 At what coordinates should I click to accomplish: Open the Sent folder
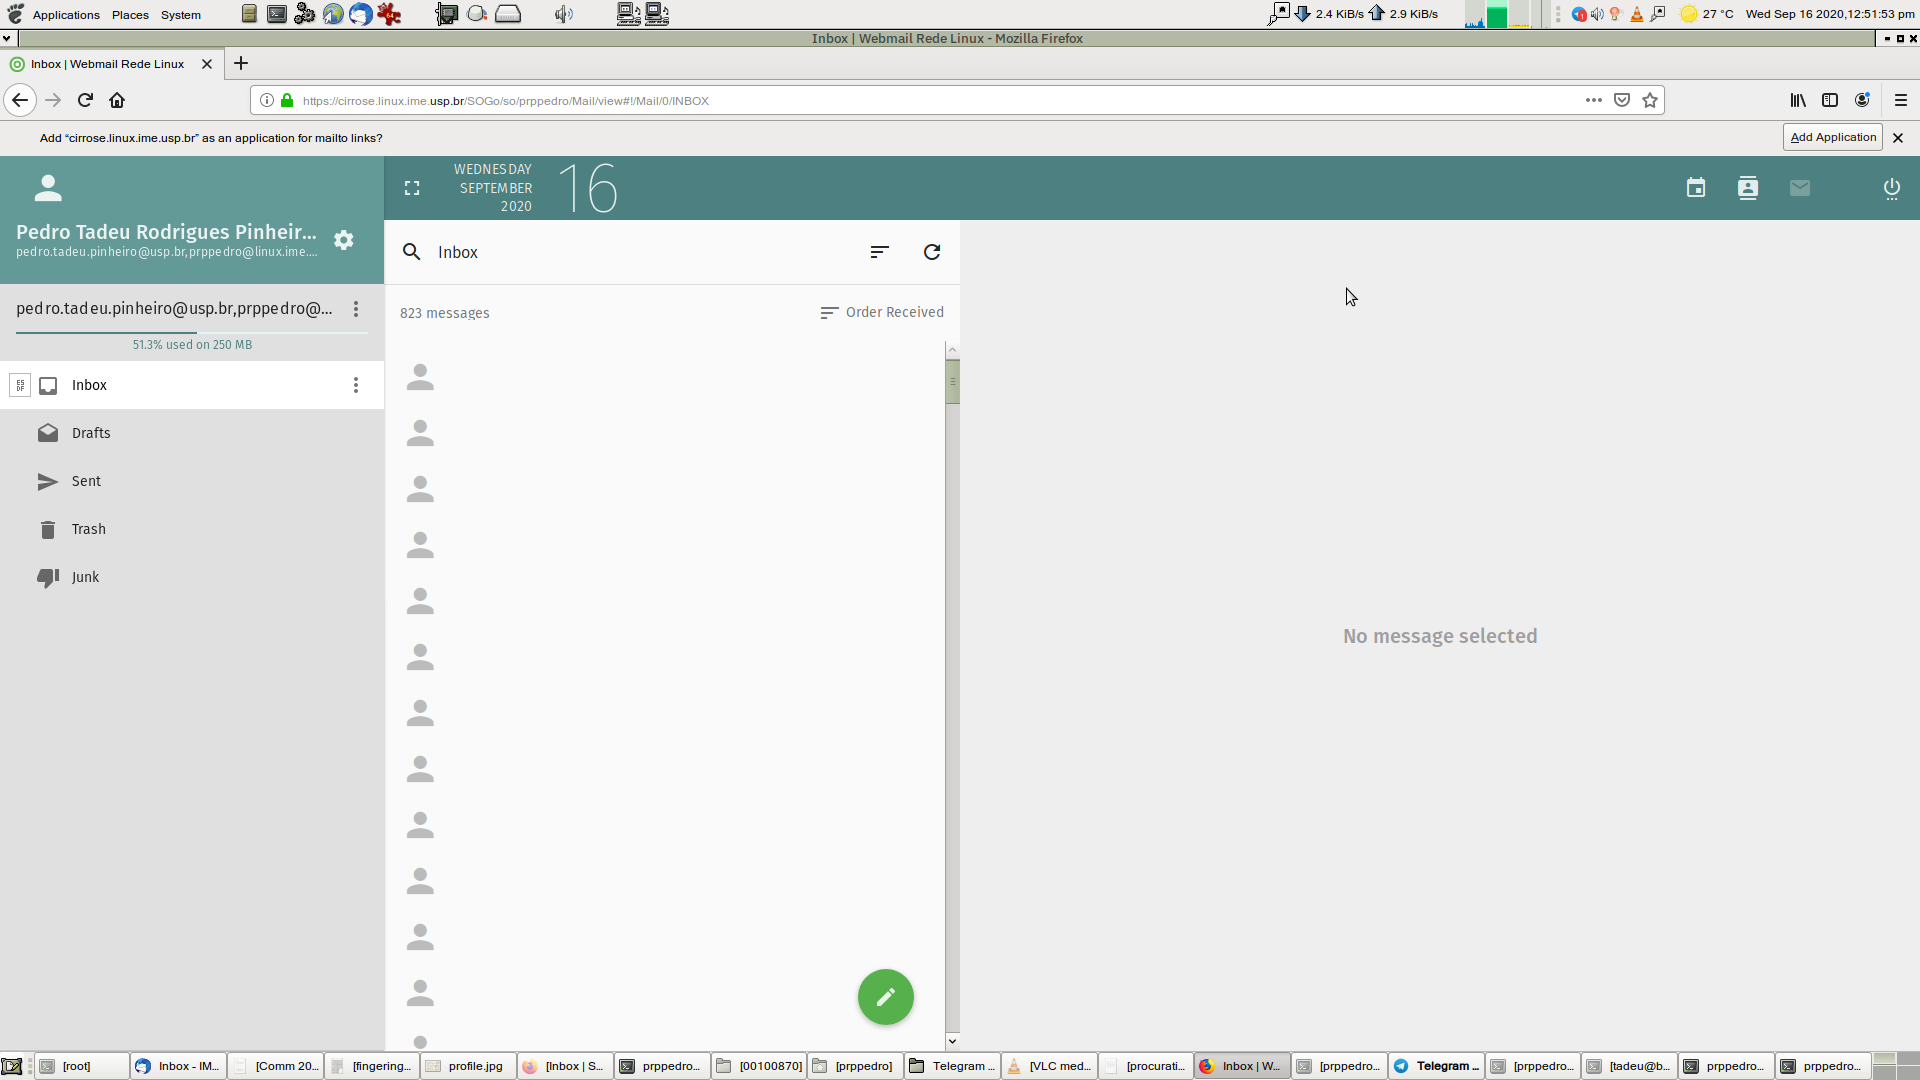86,481
